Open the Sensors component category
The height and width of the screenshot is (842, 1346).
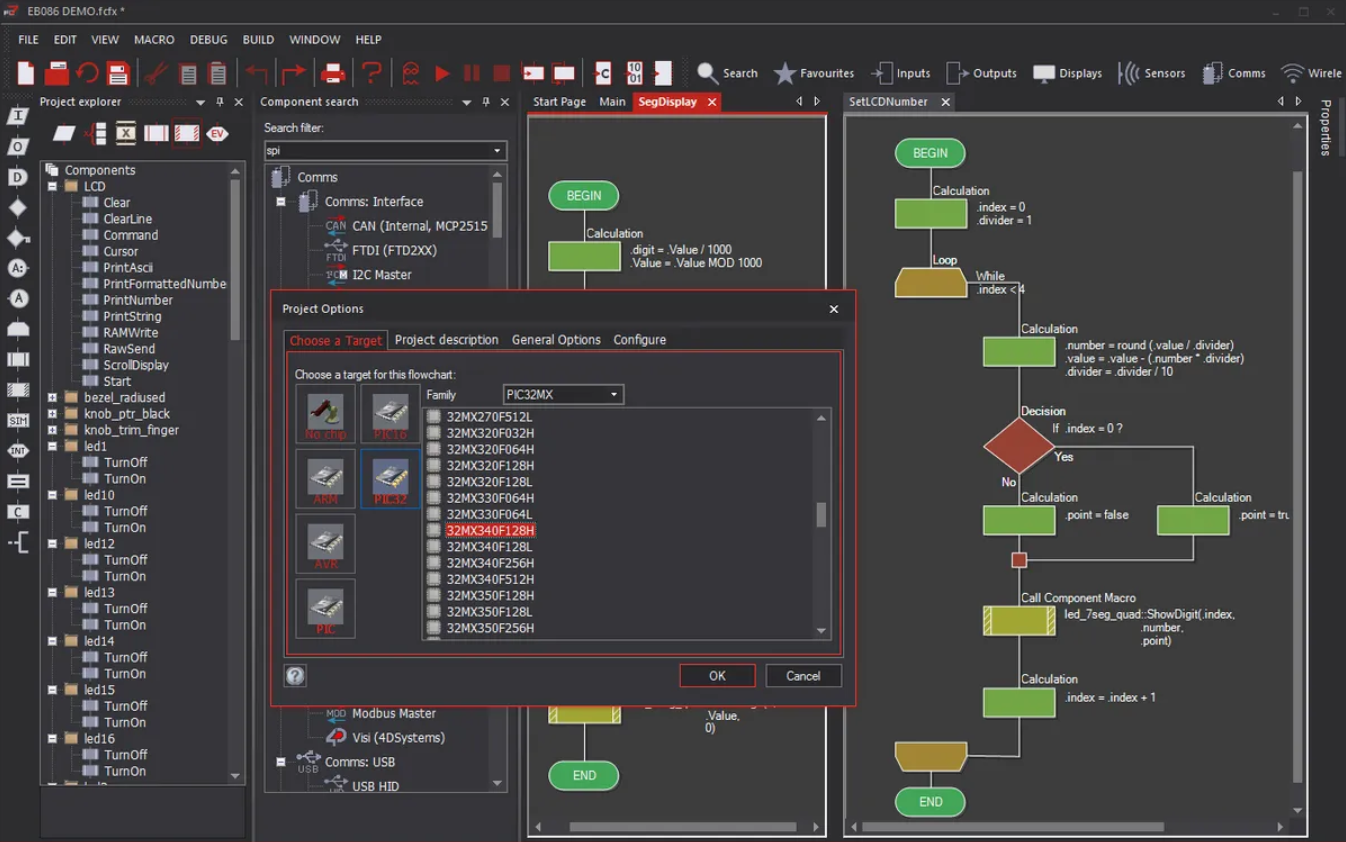click(1151, 73)
